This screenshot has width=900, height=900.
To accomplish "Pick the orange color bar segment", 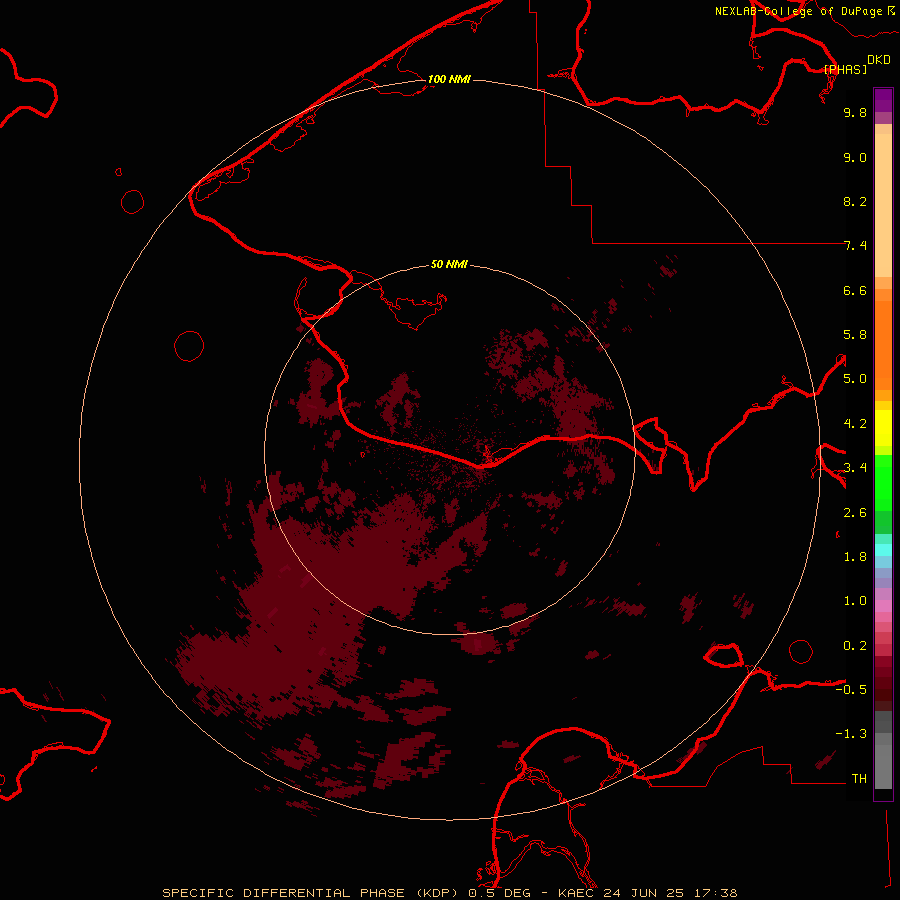I will tap(883, 345).
